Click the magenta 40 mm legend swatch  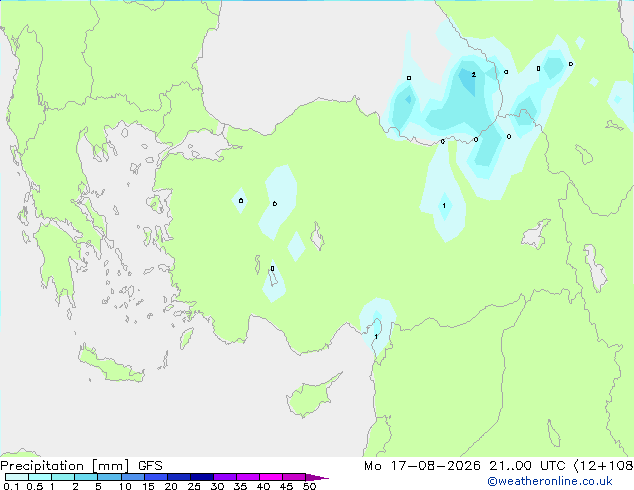click(x=271, y=477)
